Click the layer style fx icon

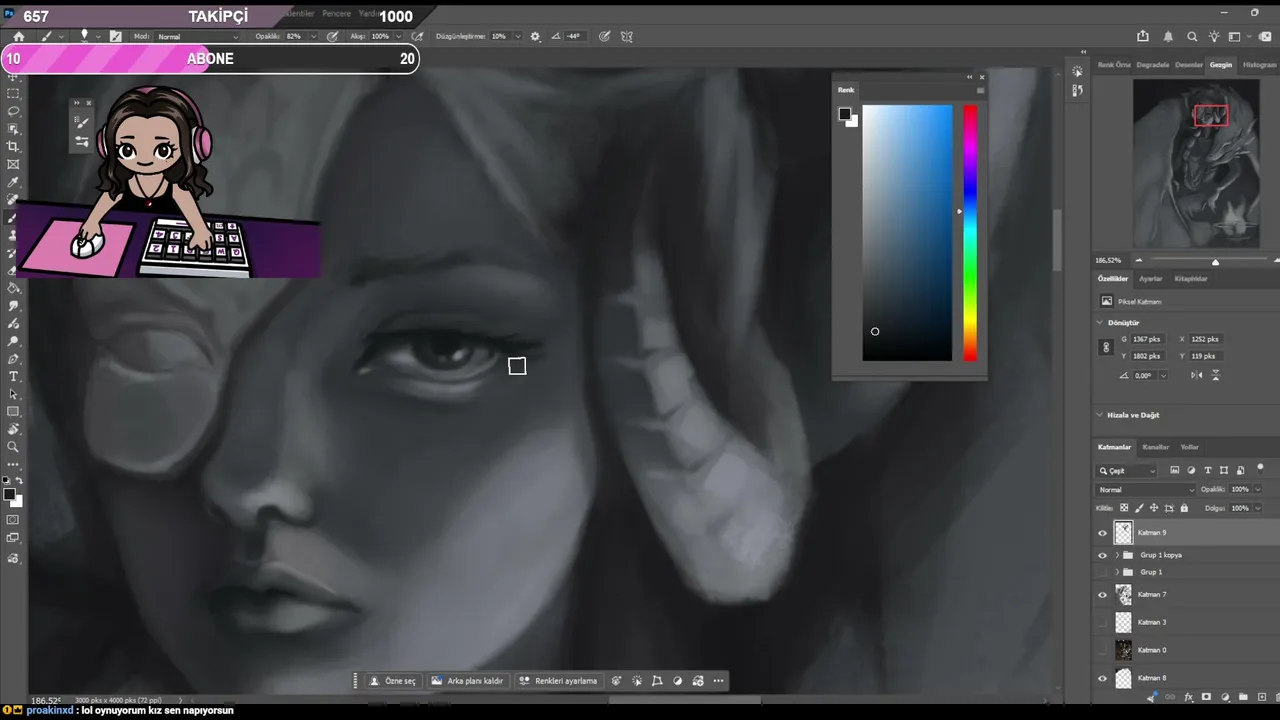pyautogui.click(x=1188, y=697)
